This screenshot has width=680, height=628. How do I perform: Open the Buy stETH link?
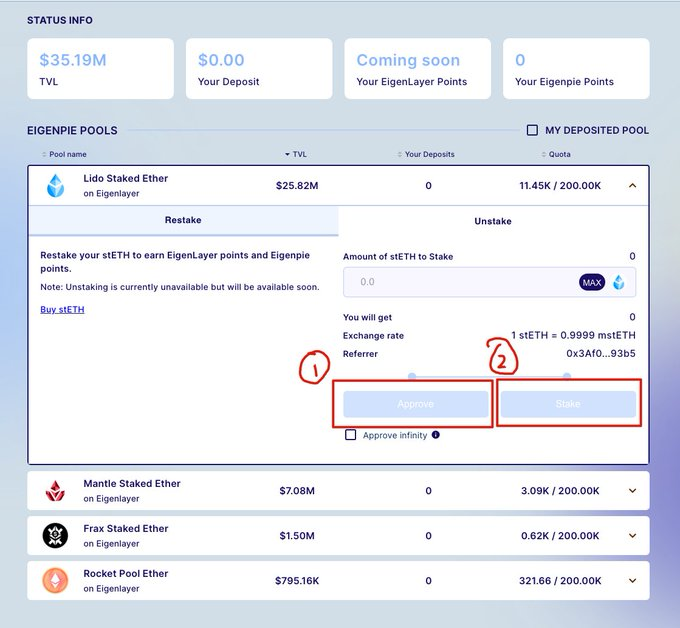click(62, 309)
